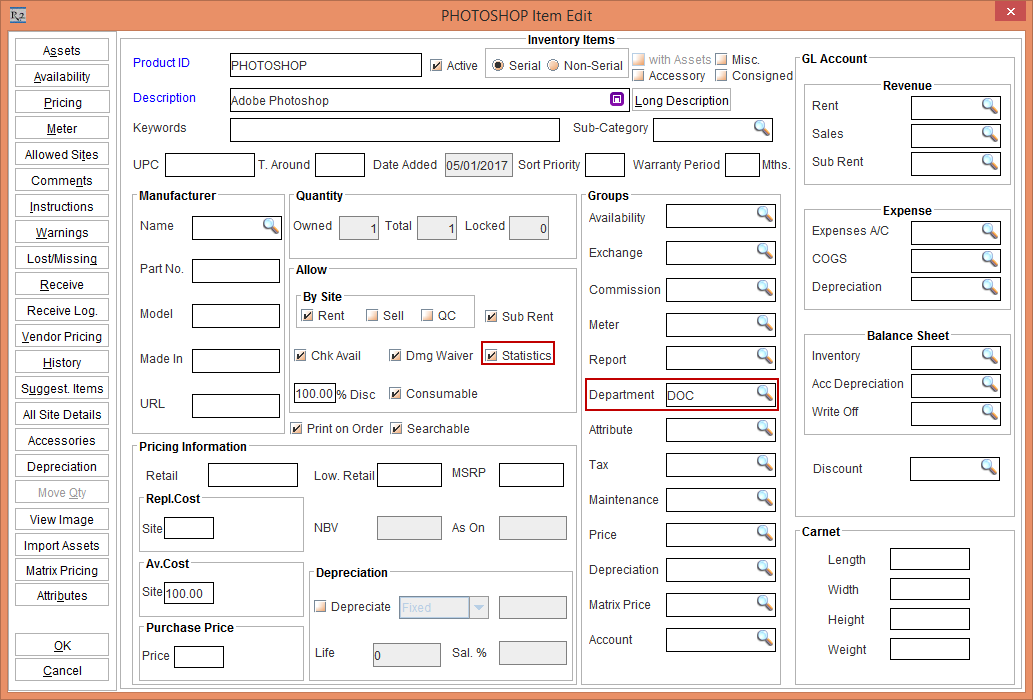Click the % Disc input field
1033x700 pixels.
point(315,394)
